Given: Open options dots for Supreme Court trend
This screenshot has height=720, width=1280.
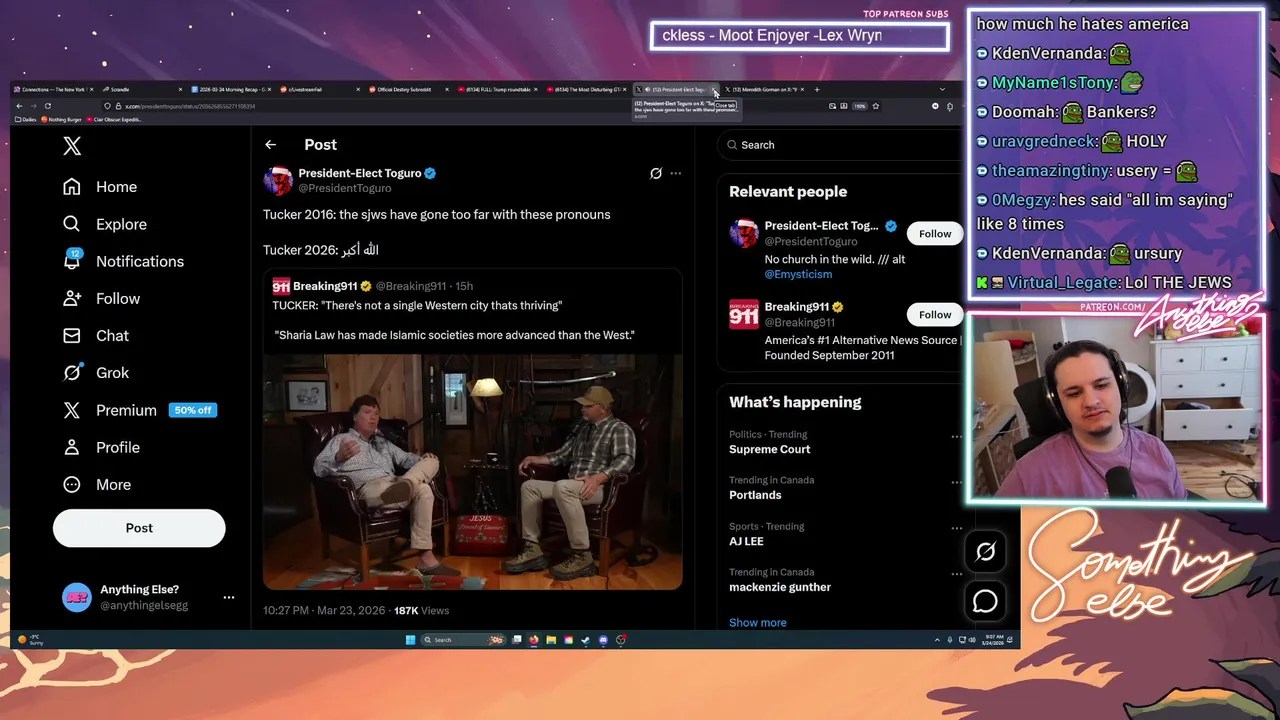Looking at the screenshot, I should [x=956, y=436].
